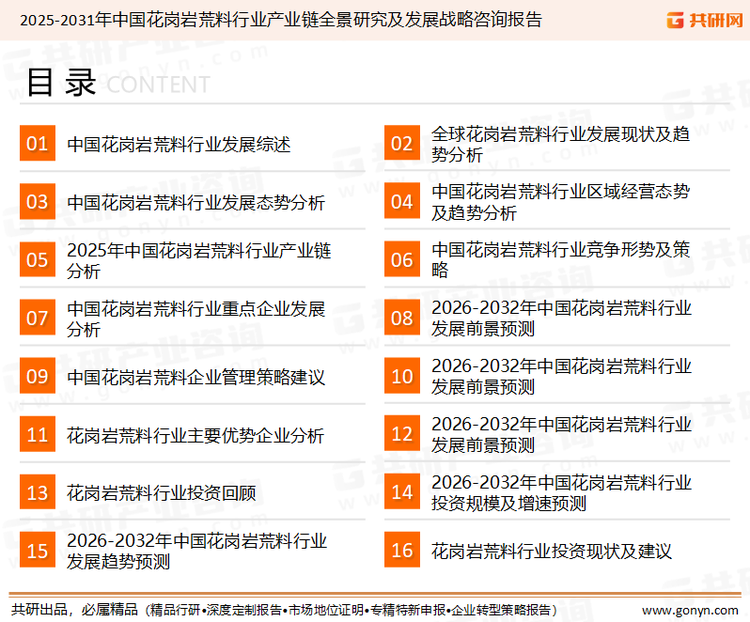This screenshot has width=750, height=622.
Task: Click the orange 13 number badge
Action: 37,492
